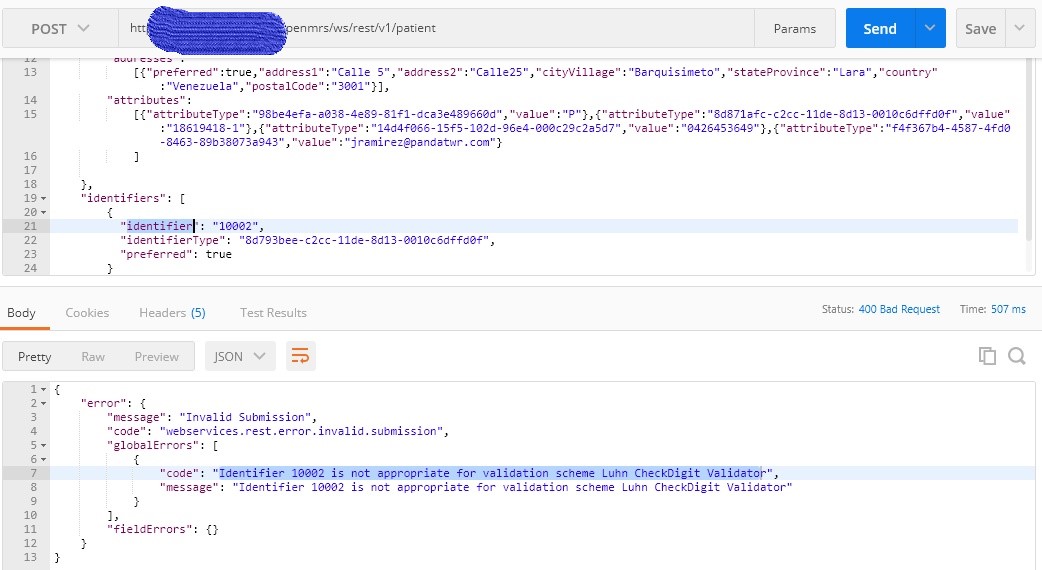Image resolution: width=1042 pixels, height=570 pixels.
Task: Copy response body with copy icon
Action: coord(987,356)
